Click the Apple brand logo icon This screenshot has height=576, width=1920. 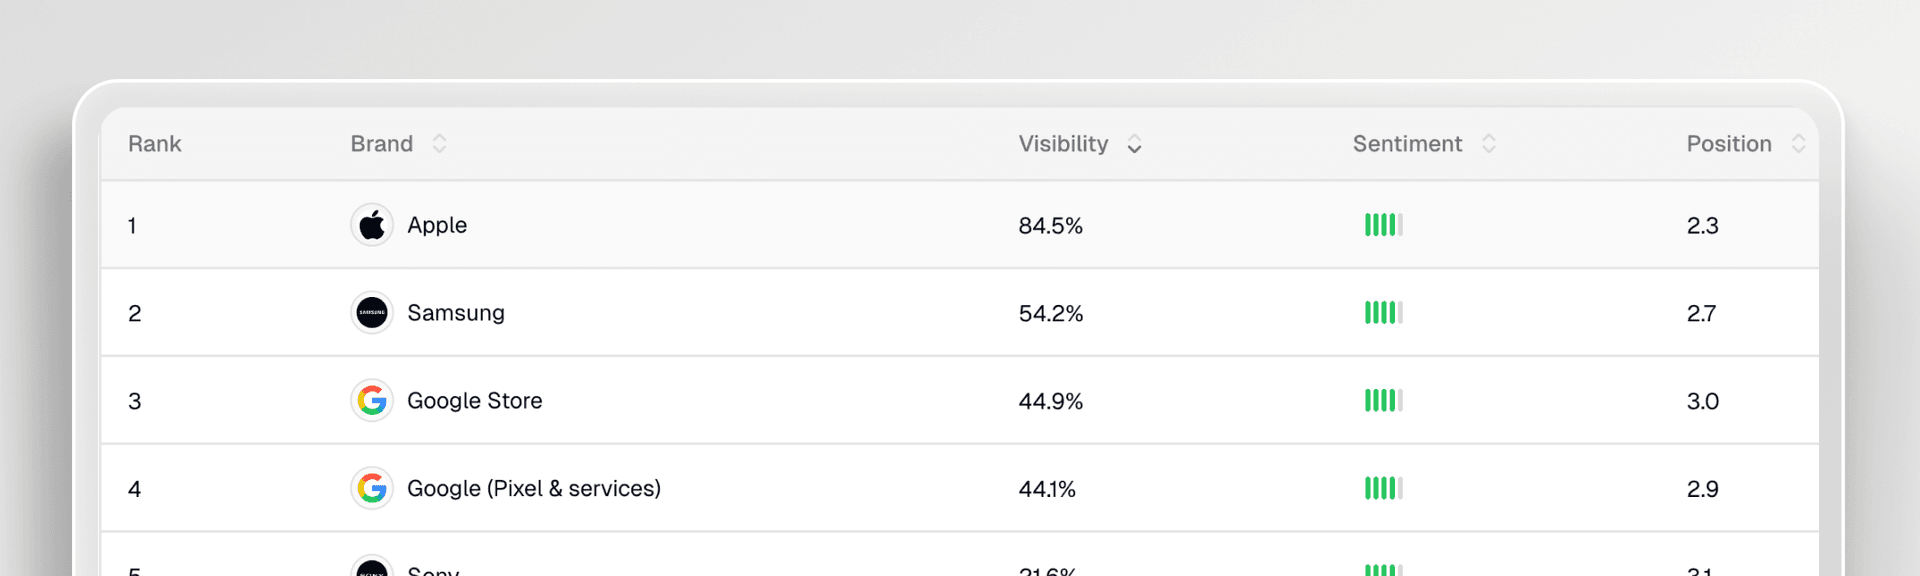pyautogui.click(x=371, y=225)
